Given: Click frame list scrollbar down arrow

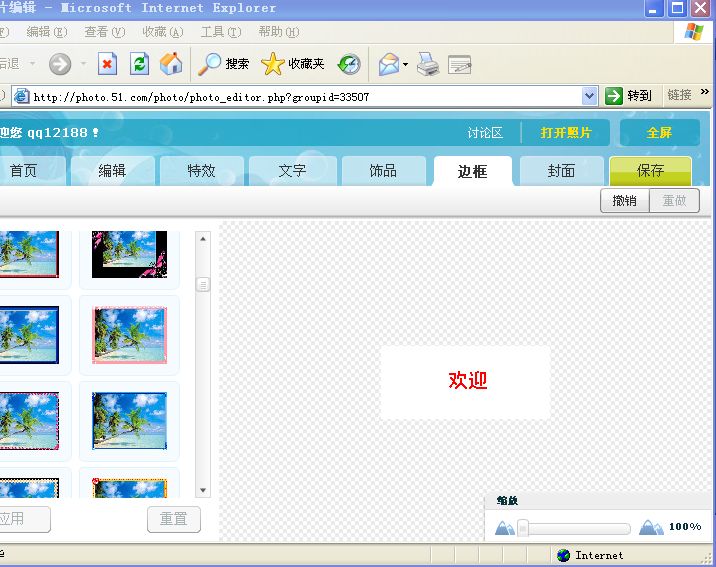Looking at the screenshot, I should [x=203, y=490].
